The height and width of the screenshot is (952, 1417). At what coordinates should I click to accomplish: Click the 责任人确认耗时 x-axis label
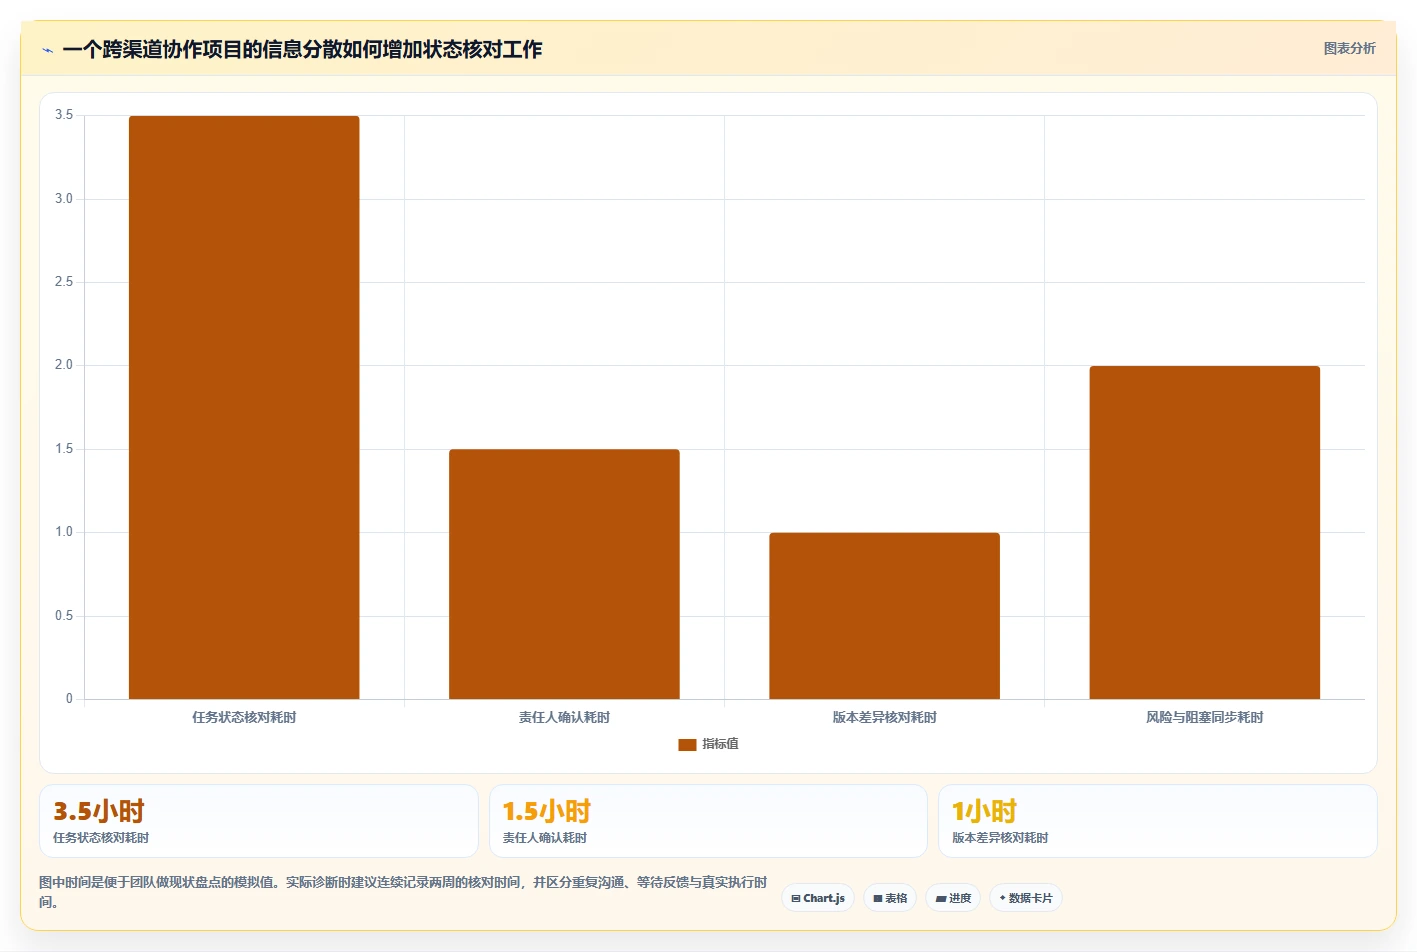[564, 717]
